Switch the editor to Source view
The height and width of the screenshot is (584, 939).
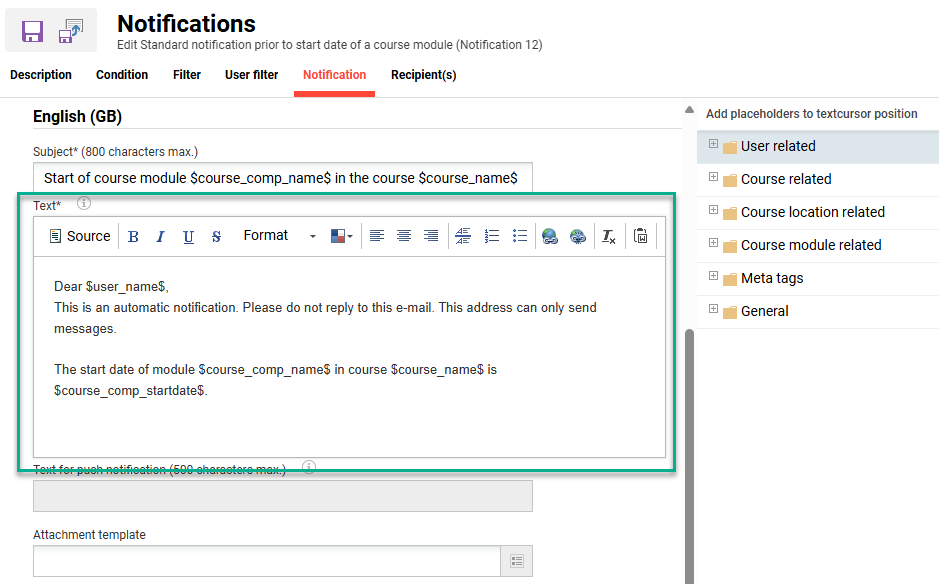point(80,236)
